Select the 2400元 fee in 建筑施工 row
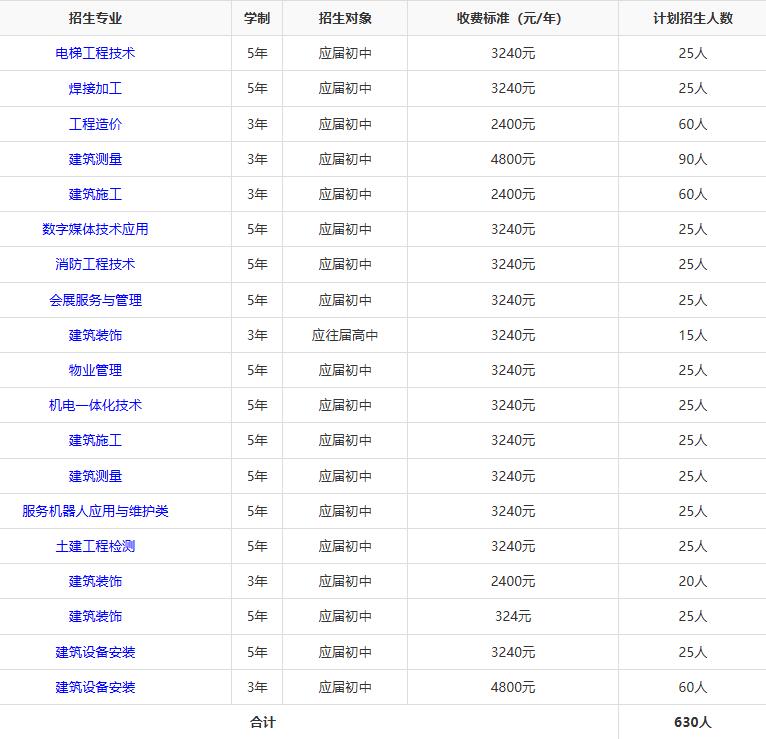The height and width of the screenshot is (739, 766). (x=513, y=194)
